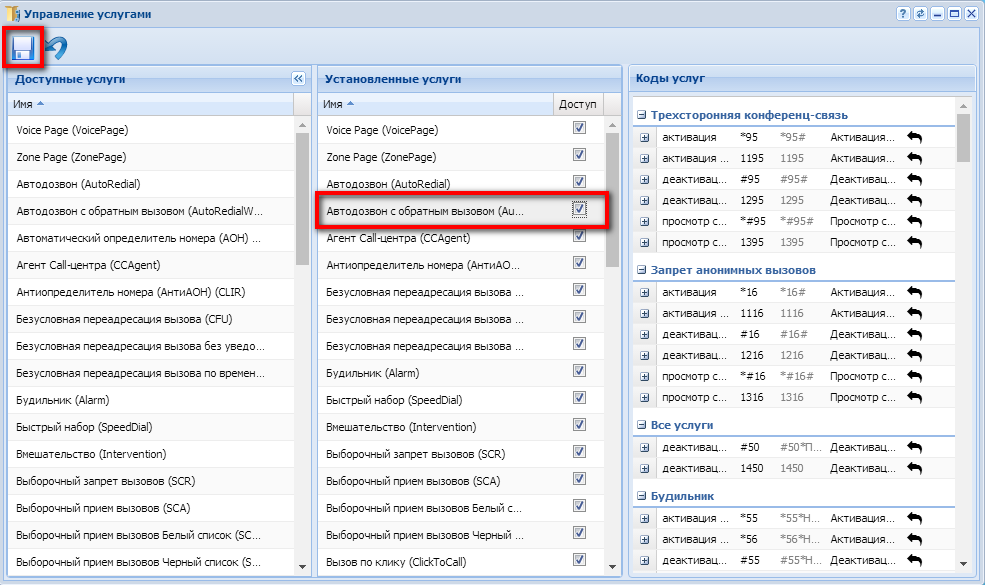Collapse the Доступные услуги panel with double-arrow icon
Viewport: 985px width, 585px height.
coord(298,78)
